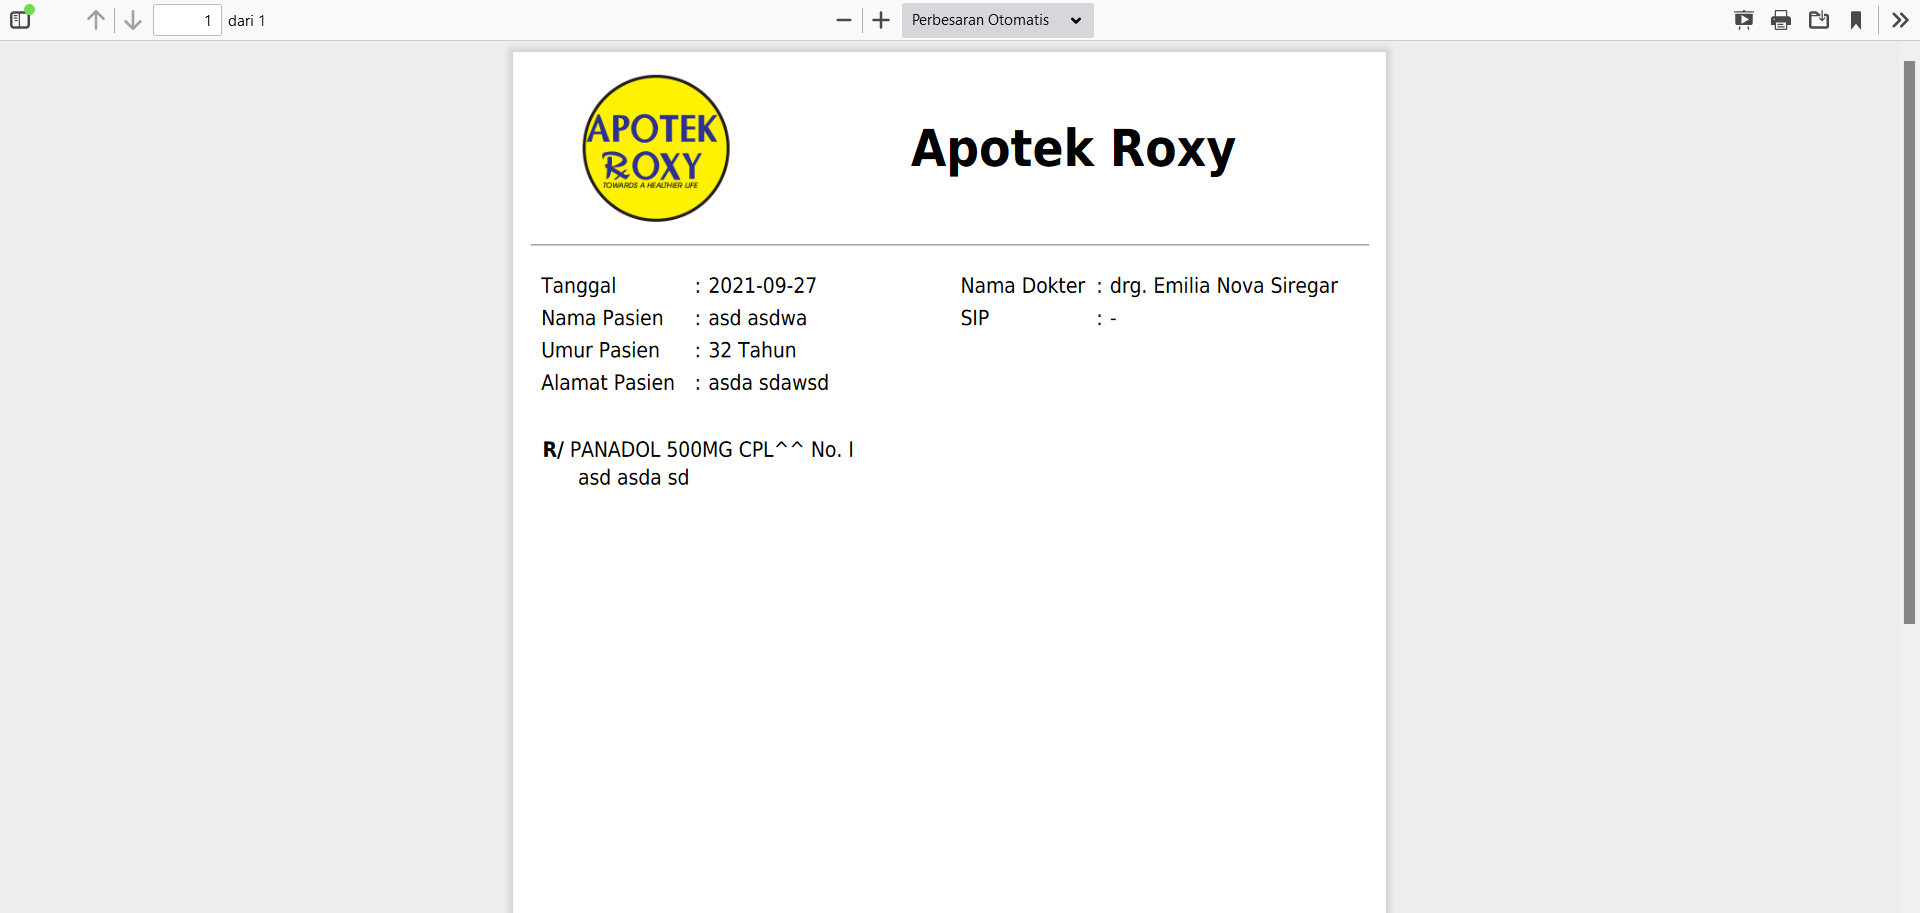Click the dari 1 page count
Screen dimensions: 1920x913
[247, 21]
